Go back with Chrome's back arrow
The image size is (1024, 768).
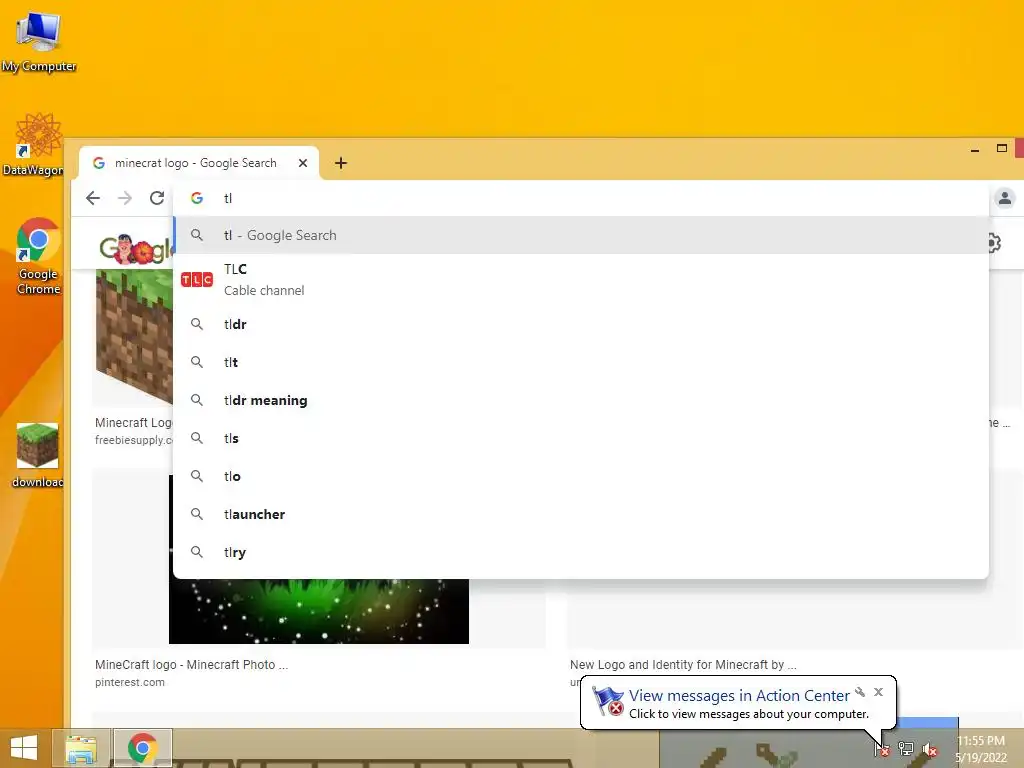(x=93, y=198)
